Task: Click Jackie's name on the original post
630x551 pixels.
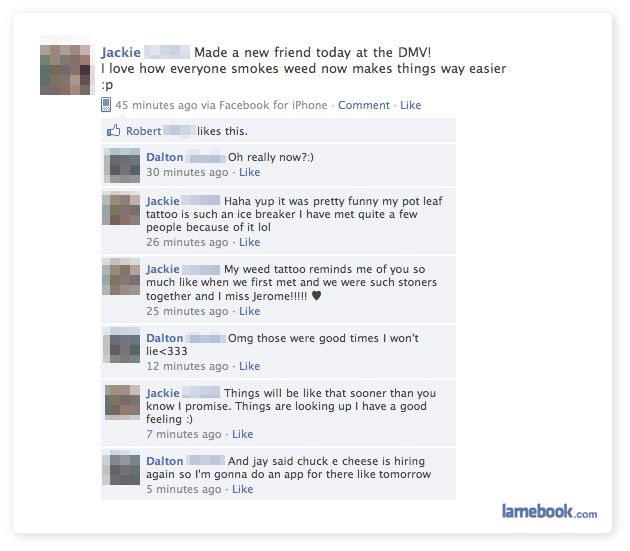Action: pos(121,52)
